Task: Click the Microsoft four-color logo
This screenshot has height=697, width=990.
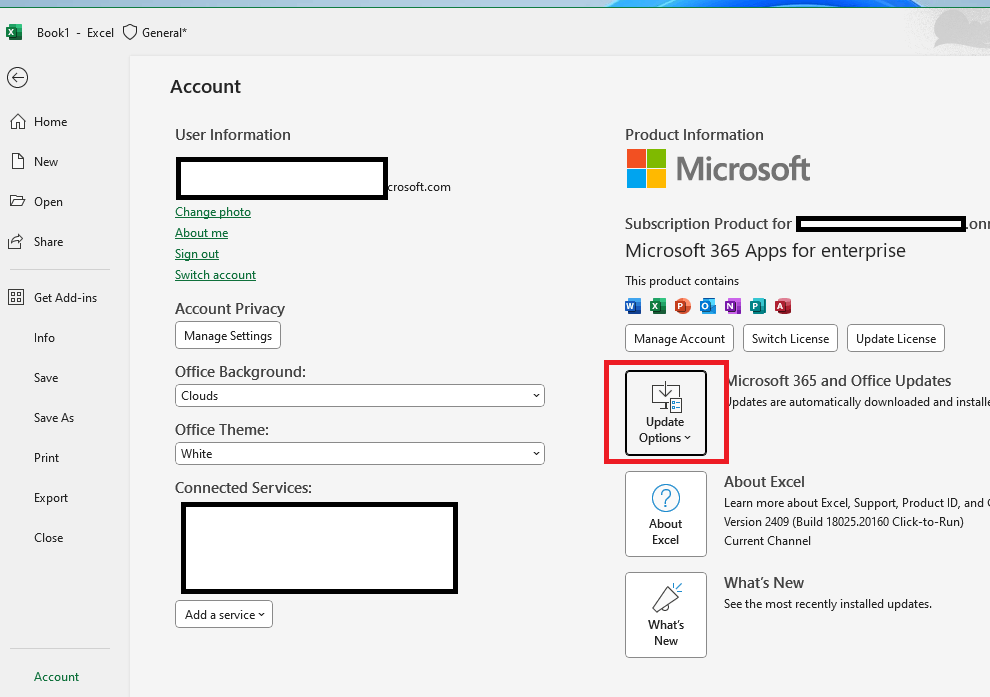Action: click(647, 169)
